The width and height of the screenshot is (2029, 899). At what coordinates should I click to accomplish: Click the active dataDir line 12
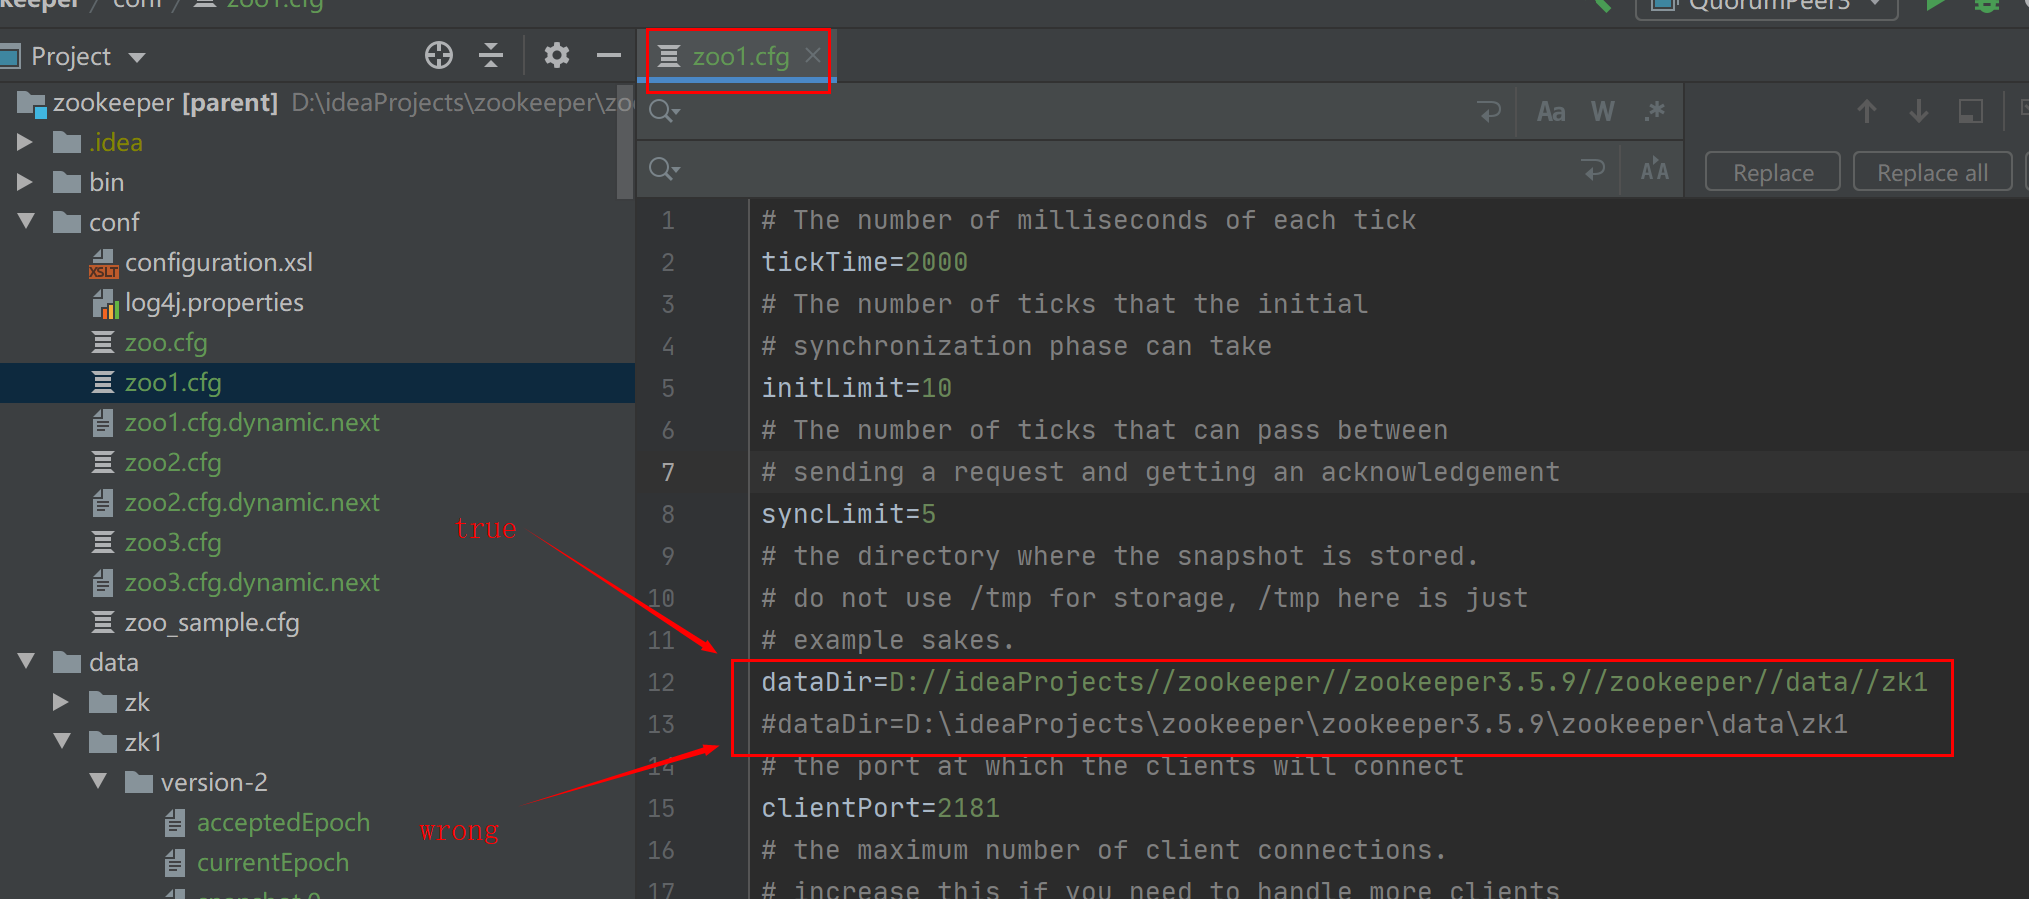[x=1344, y=682]
